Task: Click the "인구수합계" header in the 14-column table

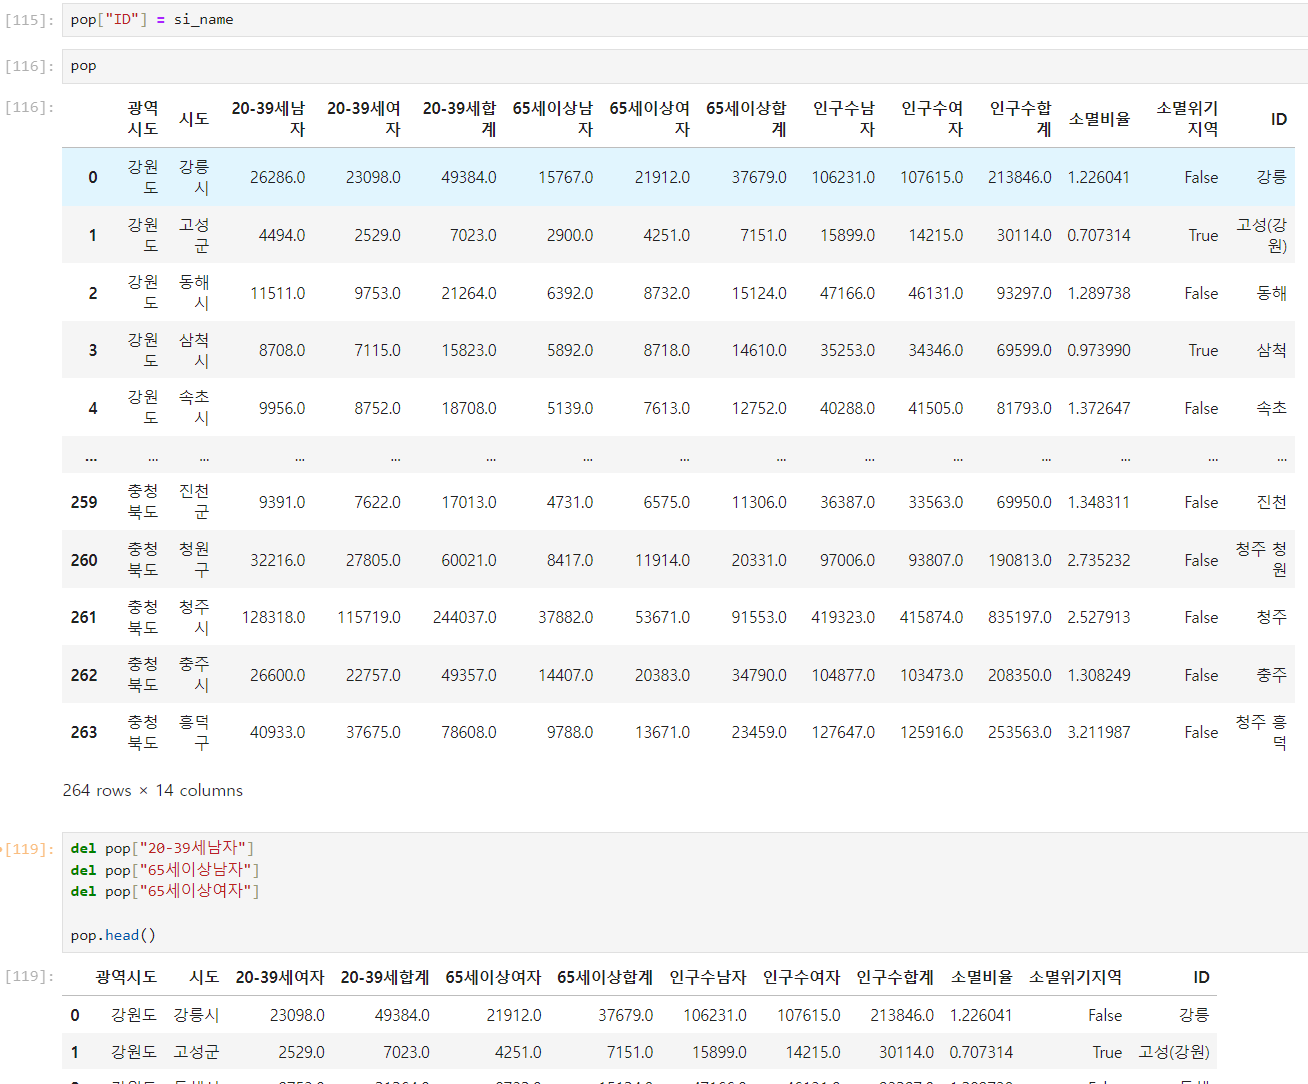Action: 1020,119
